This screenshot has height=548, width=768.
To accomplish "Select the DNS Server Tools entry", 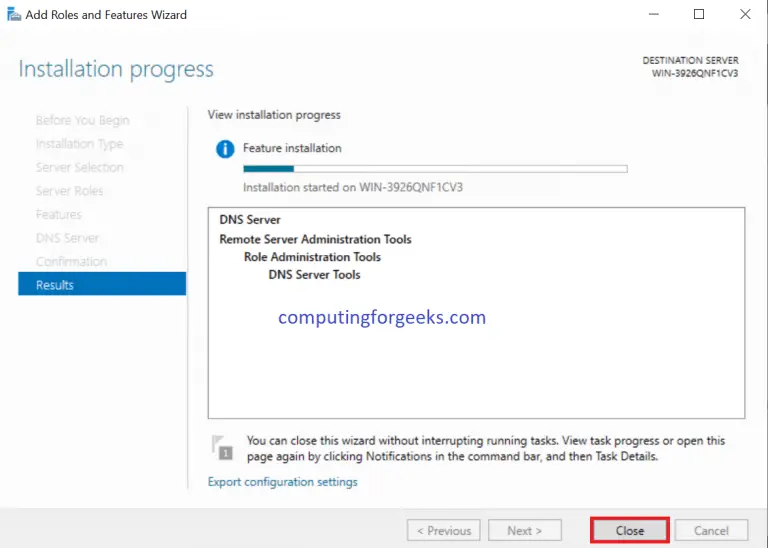I will pyautogui.click(x=314, y=275).
